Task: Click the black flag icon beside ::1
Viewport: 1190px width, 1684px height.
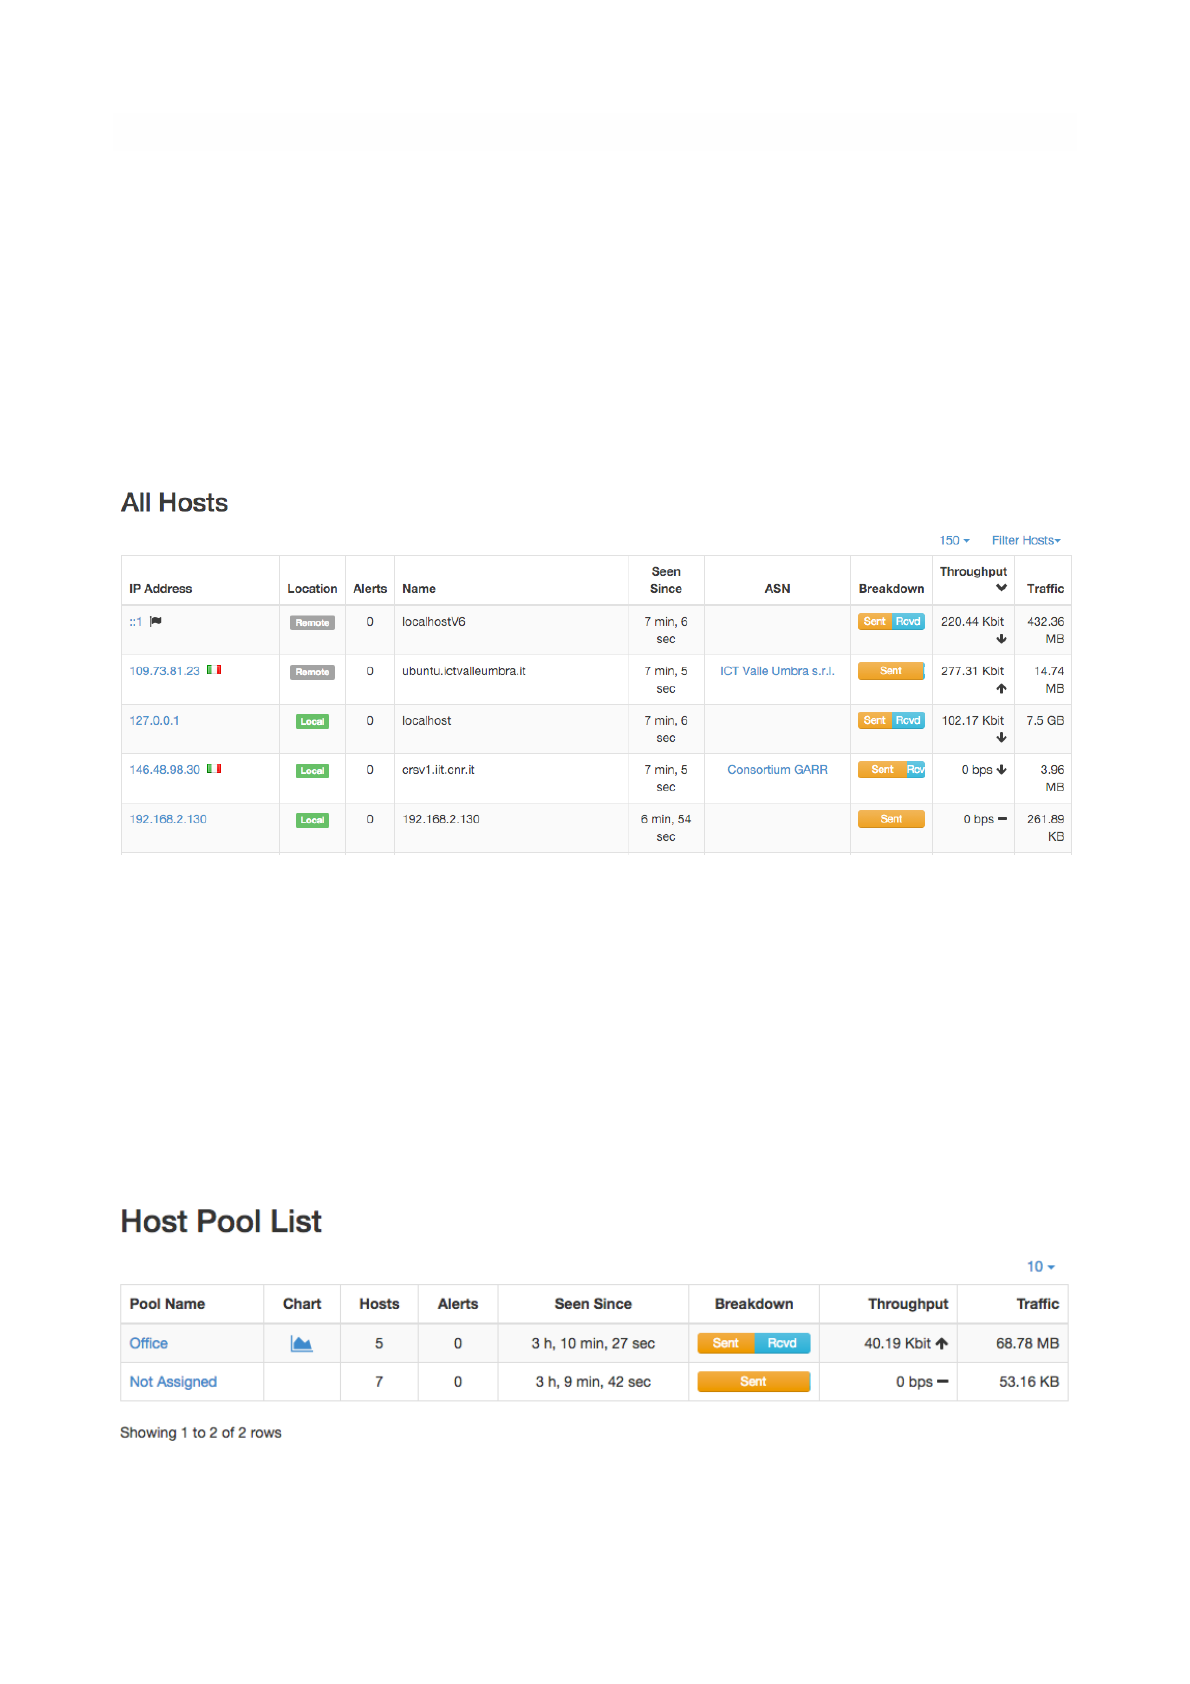Action: point(156,621)
